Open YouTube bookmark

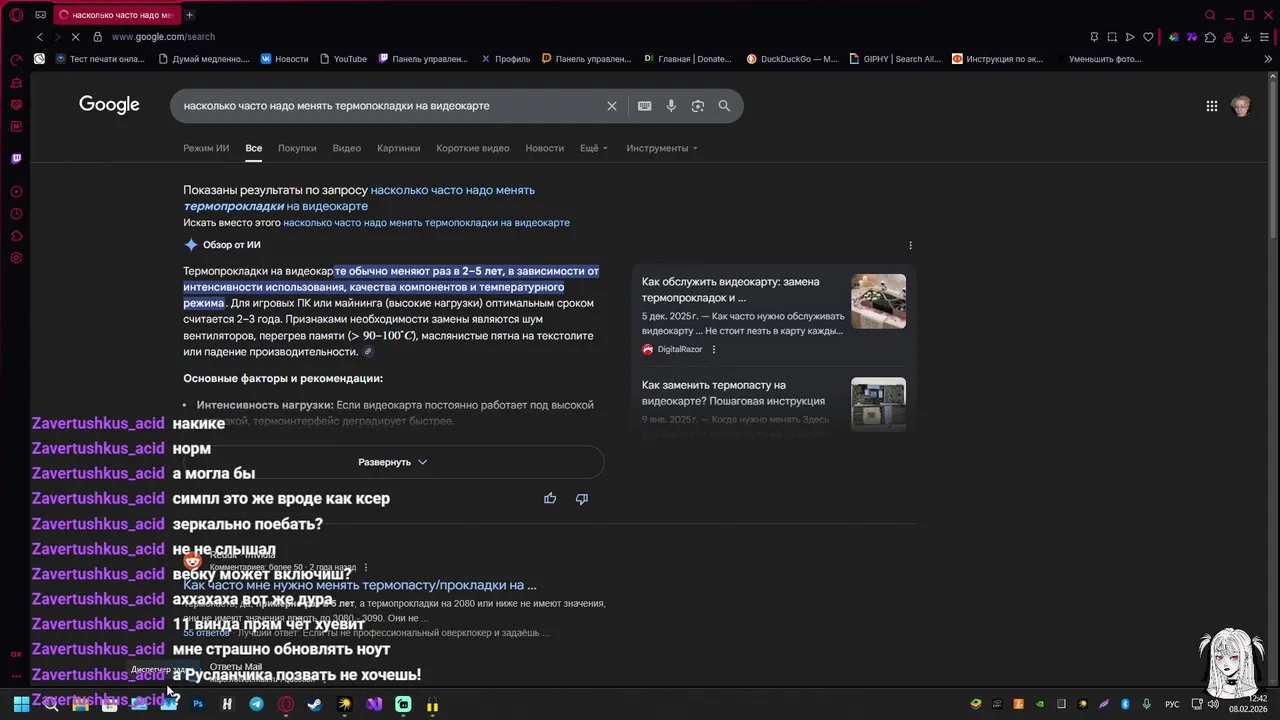click(343, 59)
